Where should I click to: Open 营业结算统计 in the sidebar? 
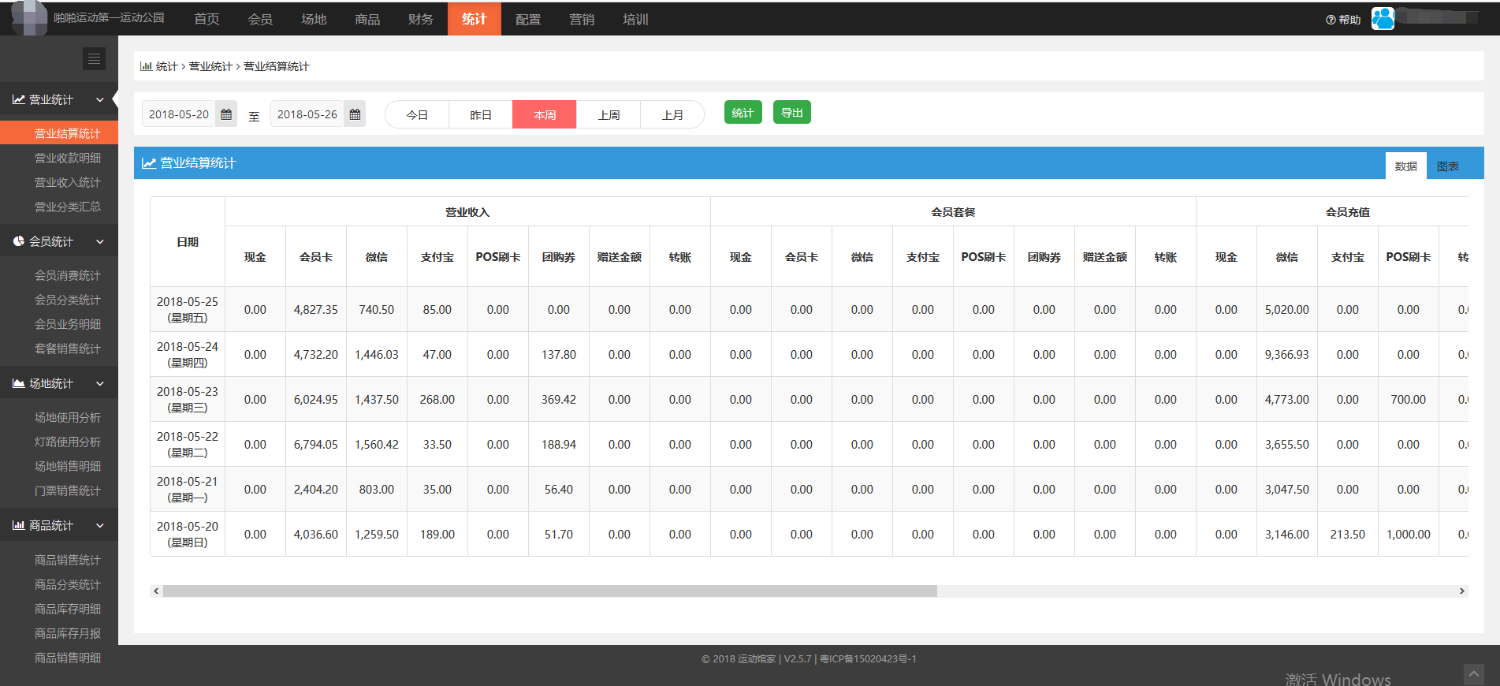pos(59,133)
